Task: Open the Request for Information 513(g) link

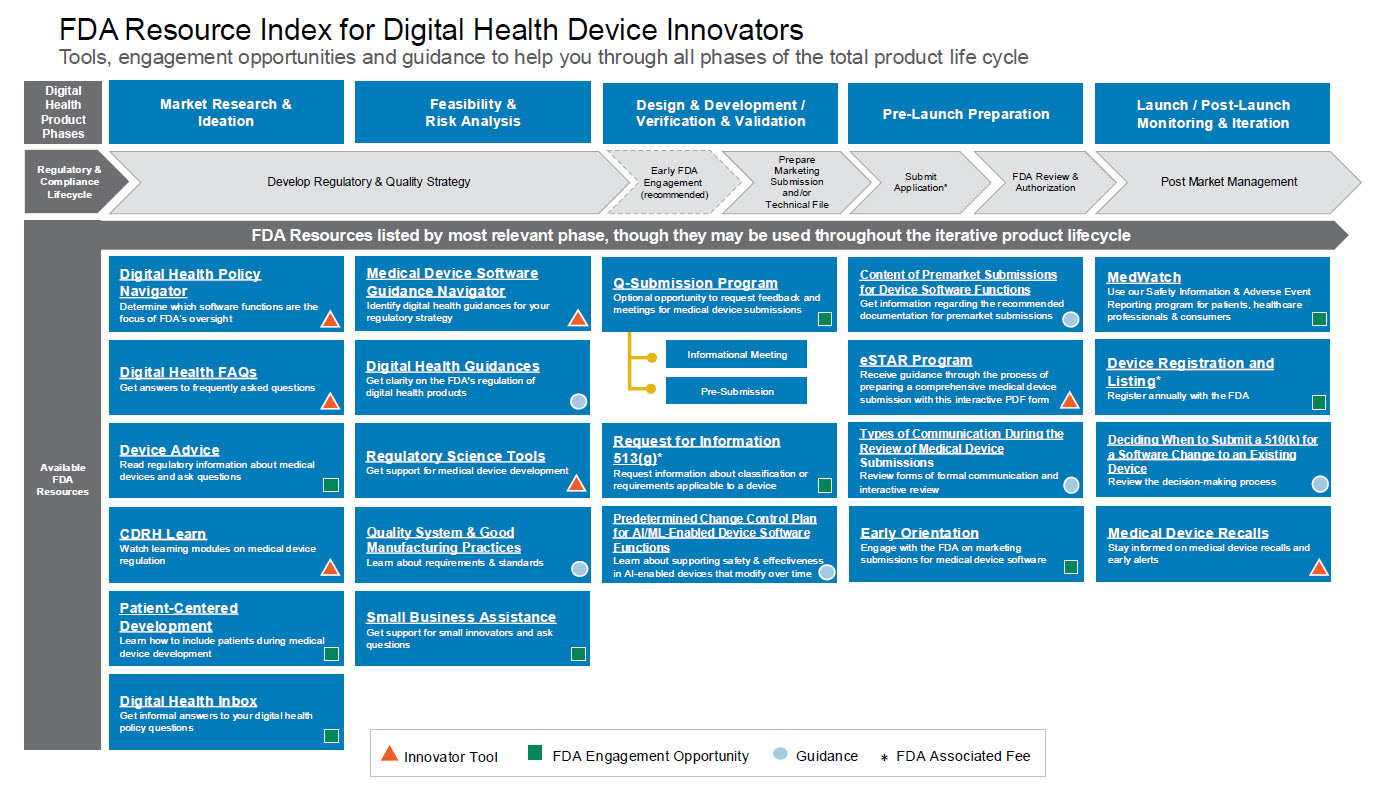Action: pos(696,448)
